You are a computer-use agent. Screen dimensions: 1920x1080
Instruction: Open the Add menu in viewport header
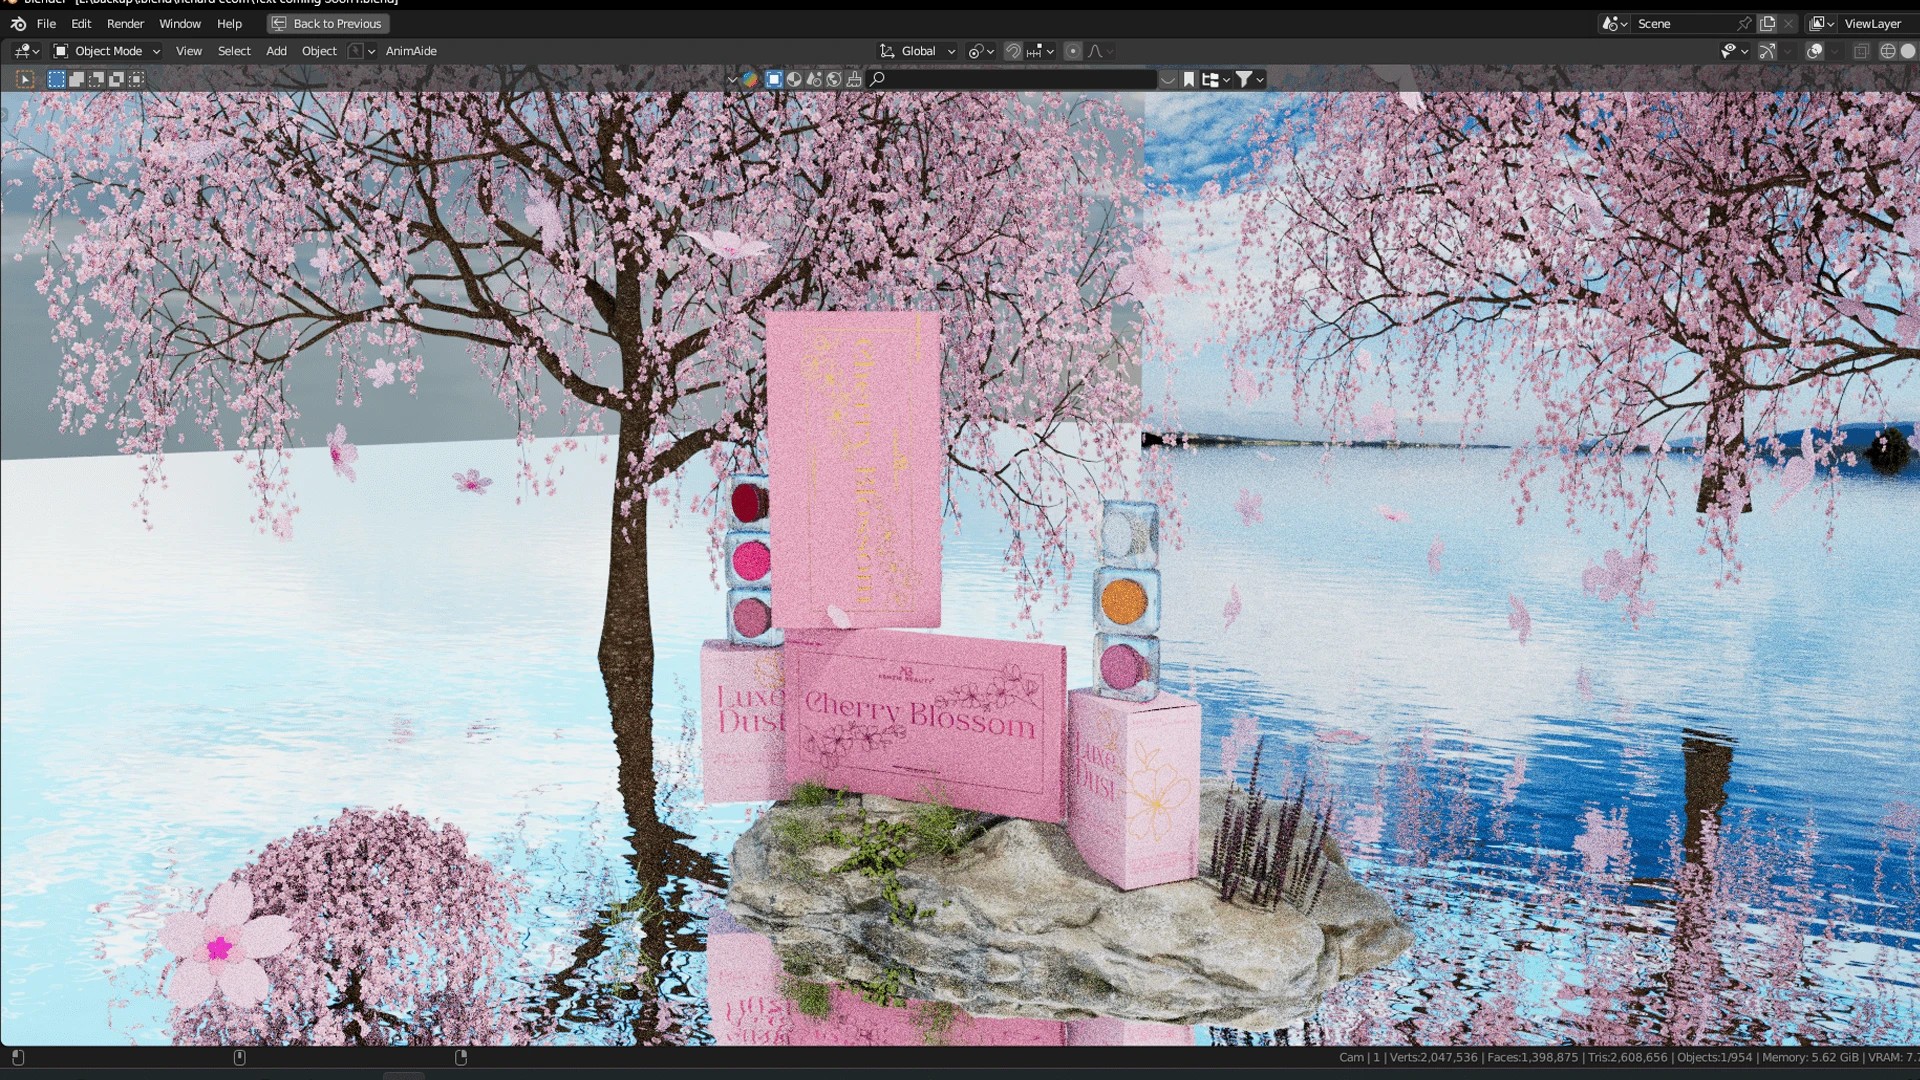[x=276, y=51]
